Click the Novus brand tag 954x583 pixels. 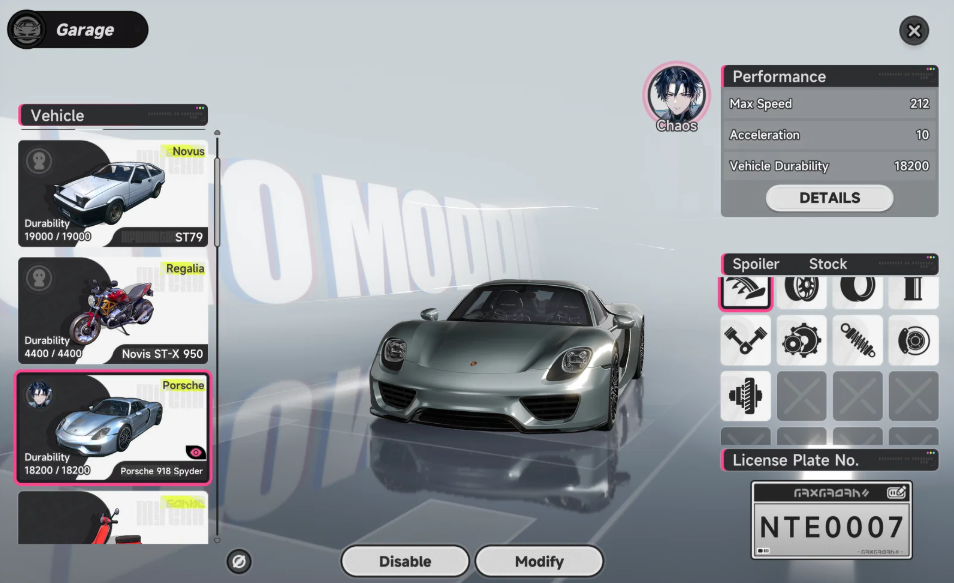pyautogui.click(x=188, y=152)
